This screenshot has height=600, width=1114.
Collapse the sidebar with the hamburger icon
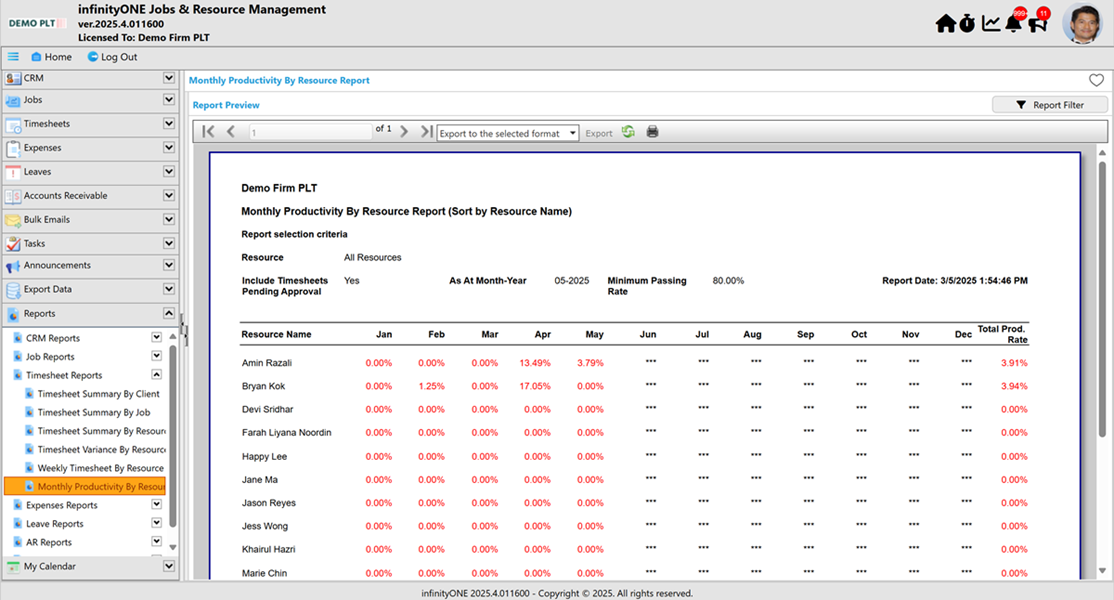(13, 56)
